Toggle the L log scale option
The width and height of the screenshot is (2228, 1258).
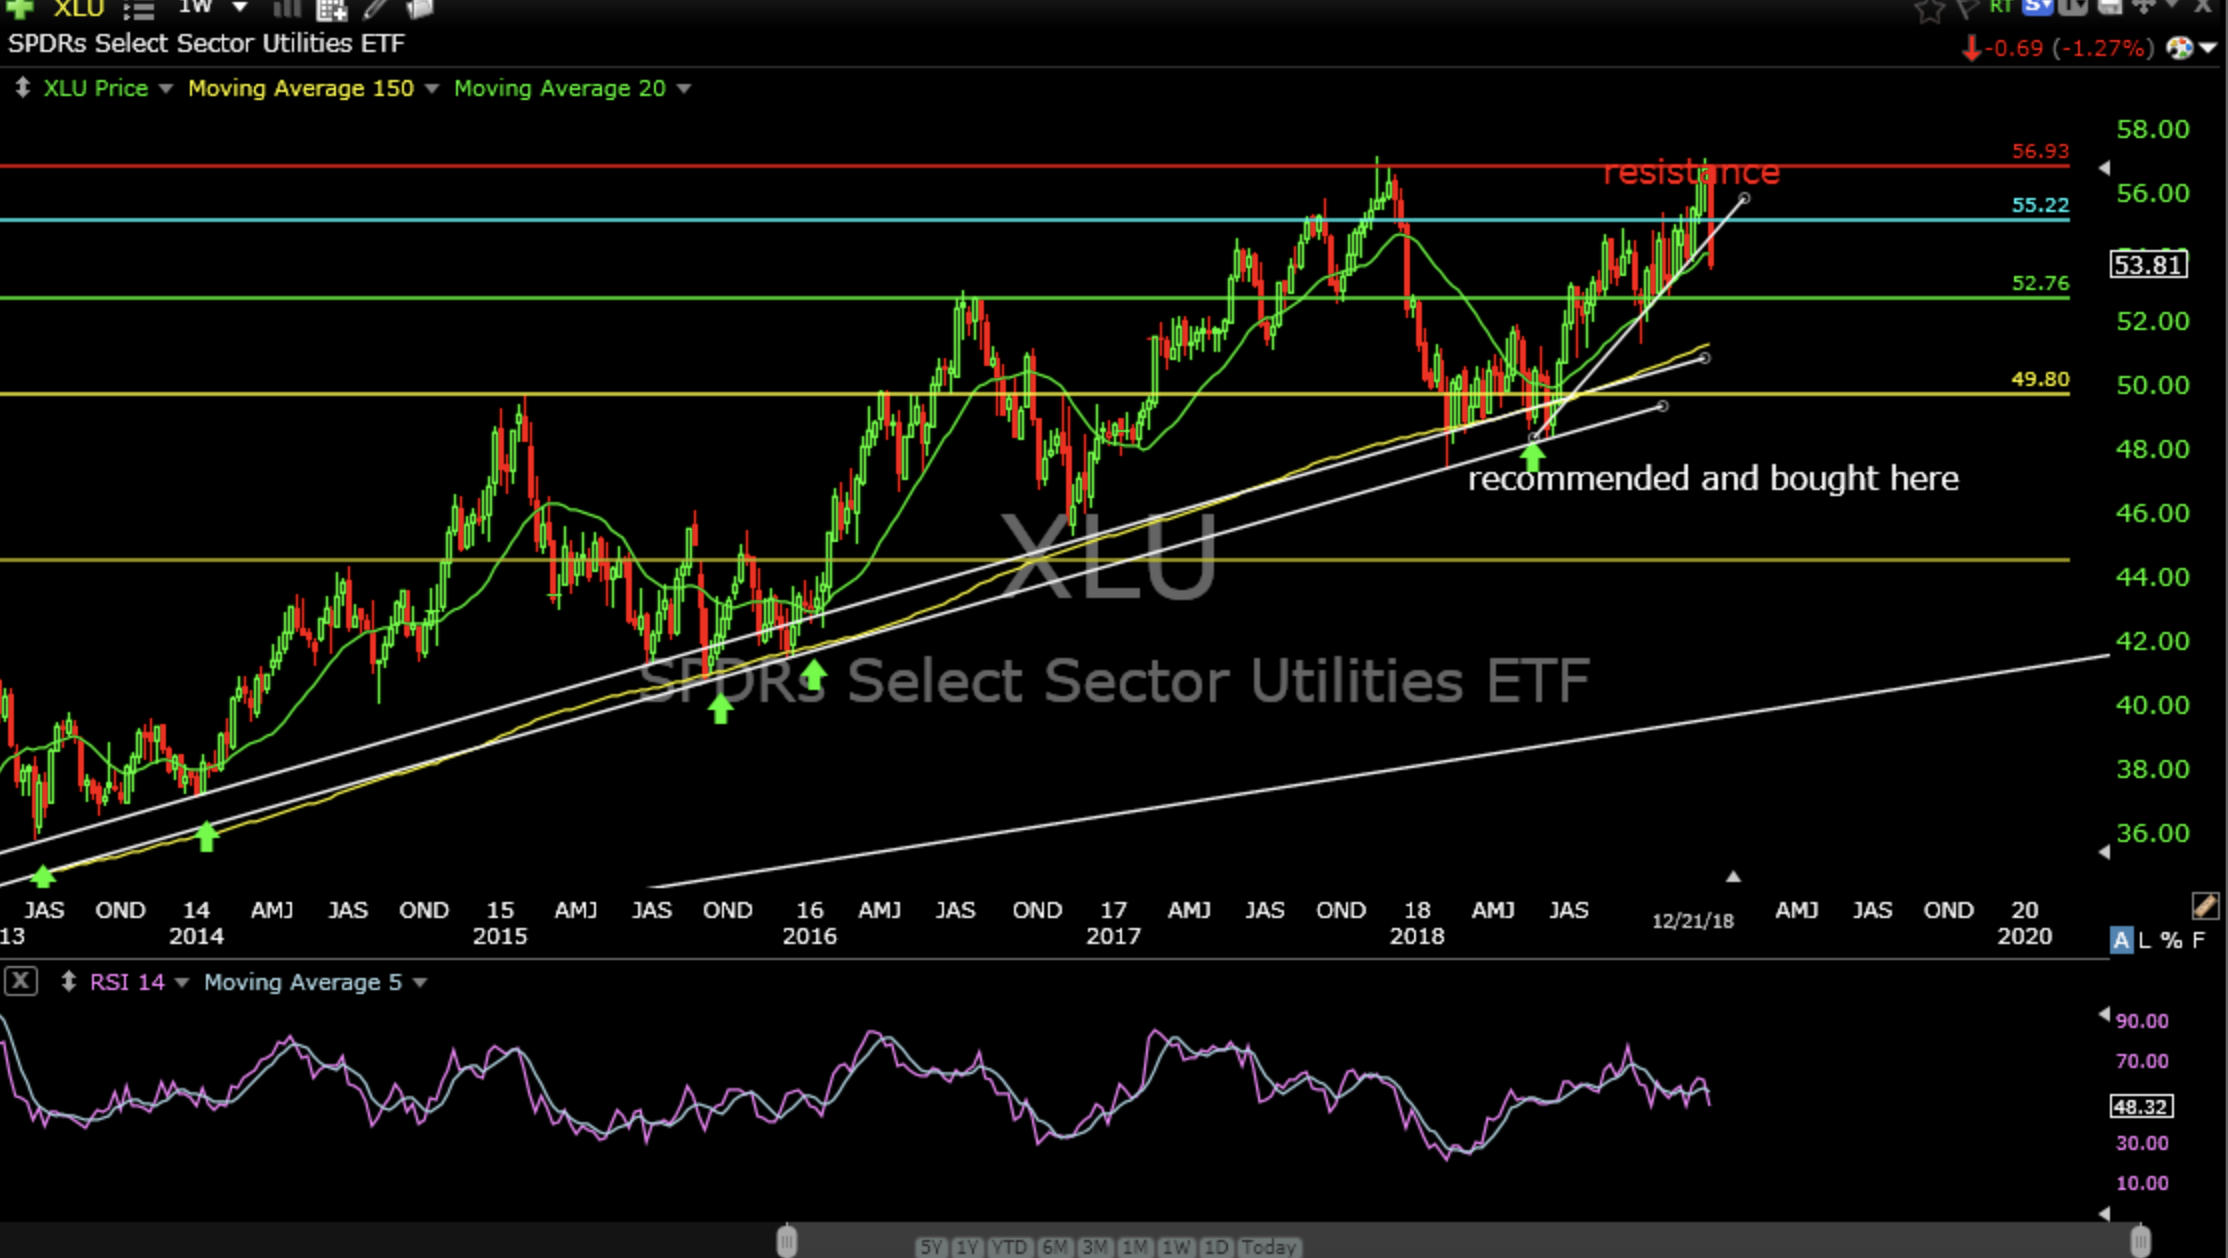(x=2144, y=940)
